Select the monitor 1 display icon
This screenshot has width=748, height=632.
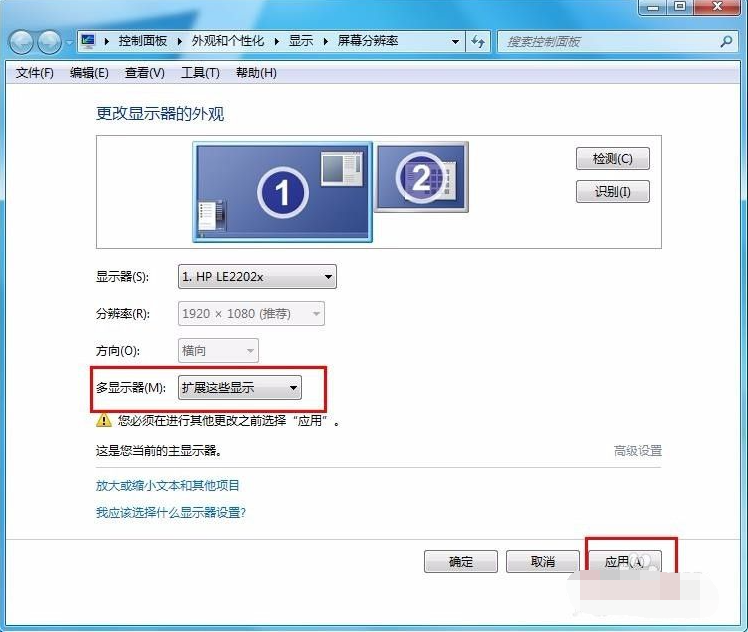click(282, 191)
